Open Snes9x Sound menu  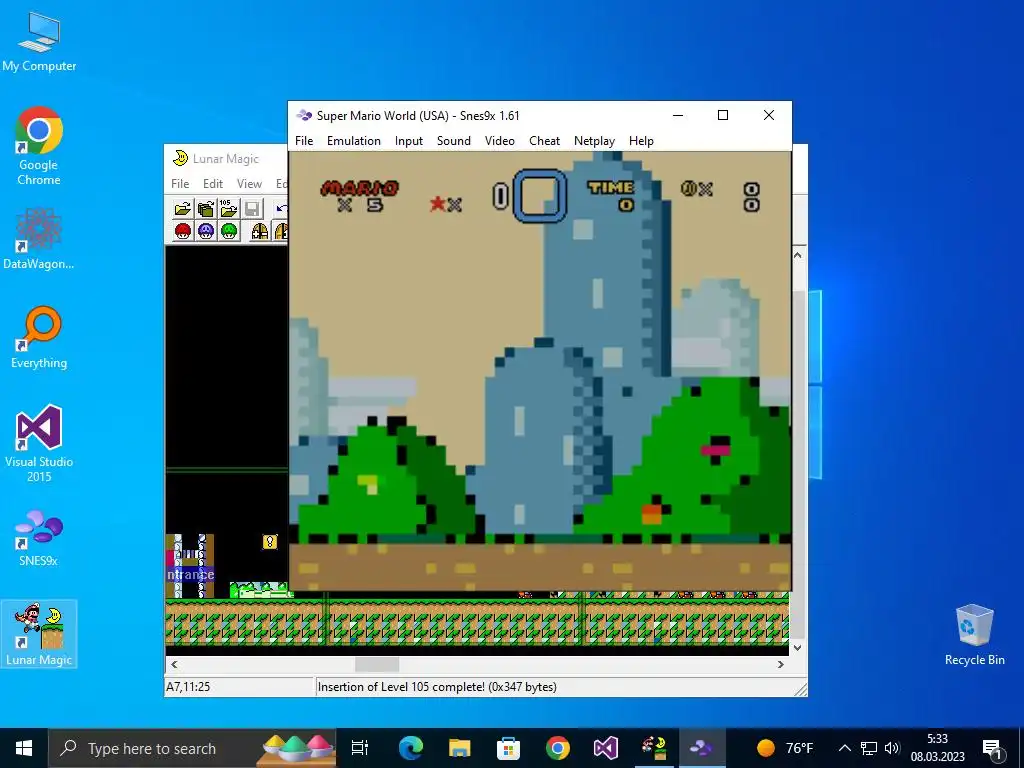click(x=454, y=140)
